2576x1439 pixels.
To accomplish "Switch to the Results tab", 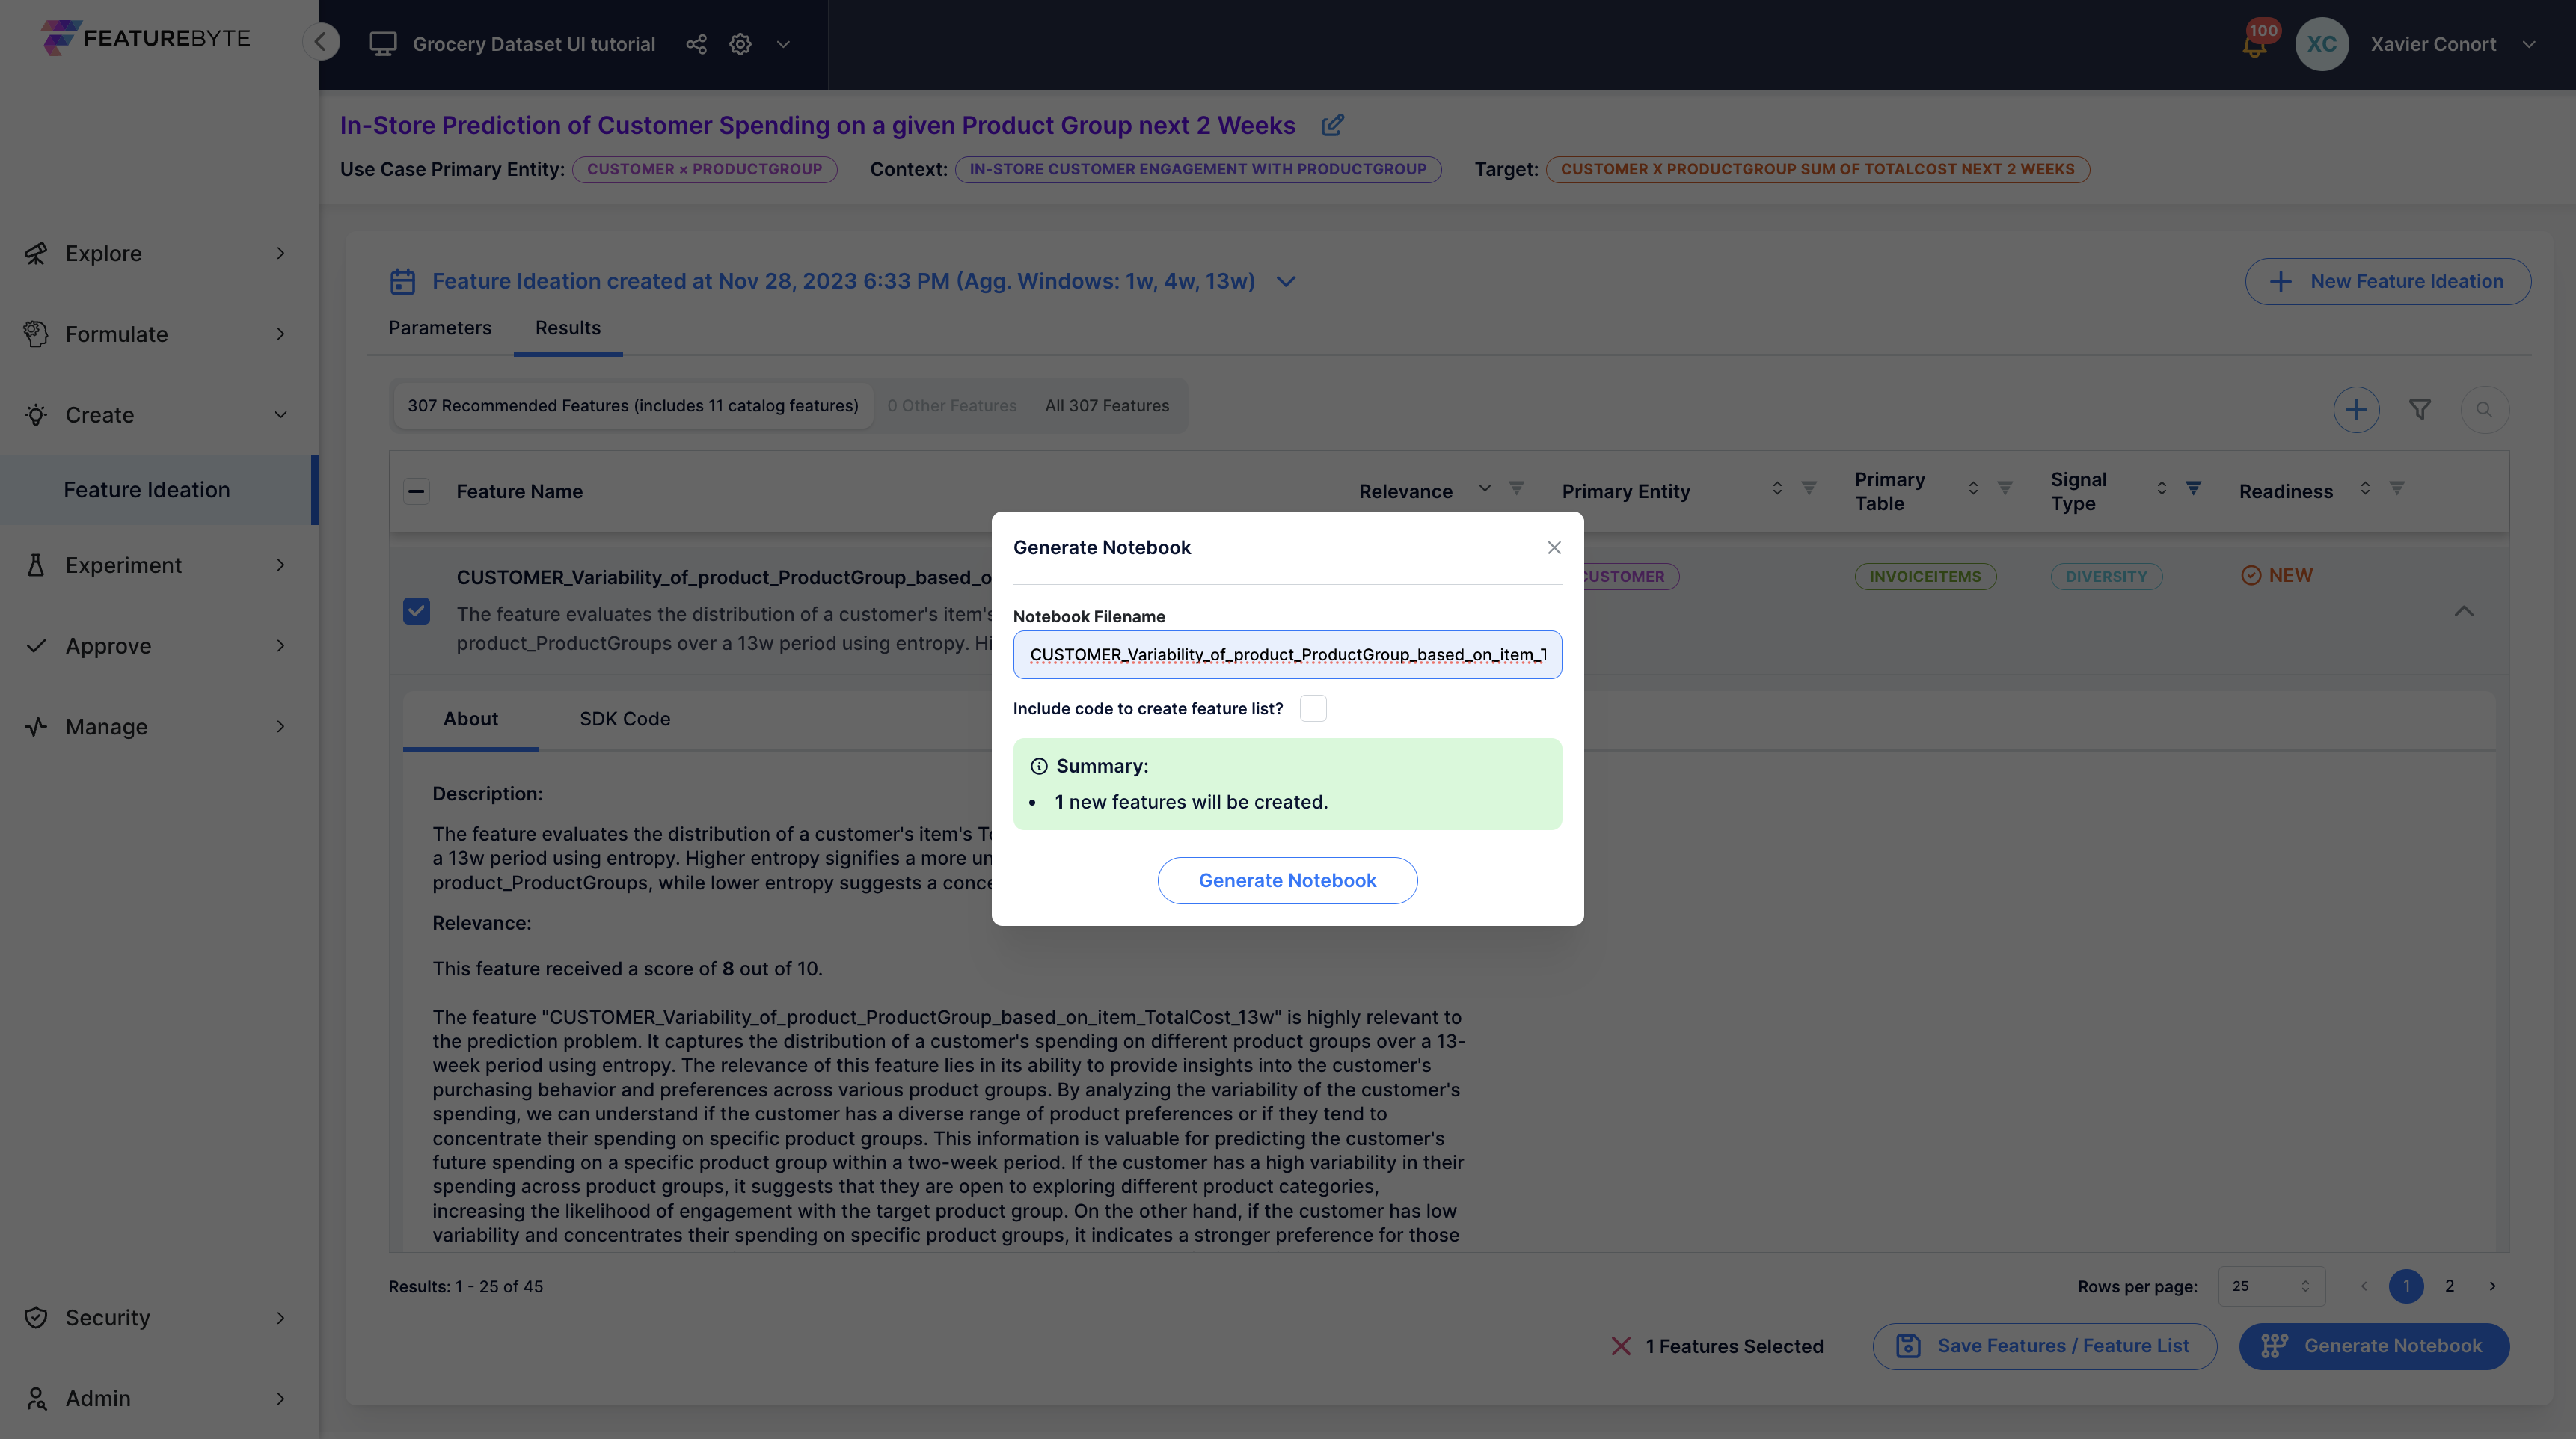I will (x=568, y=328).
